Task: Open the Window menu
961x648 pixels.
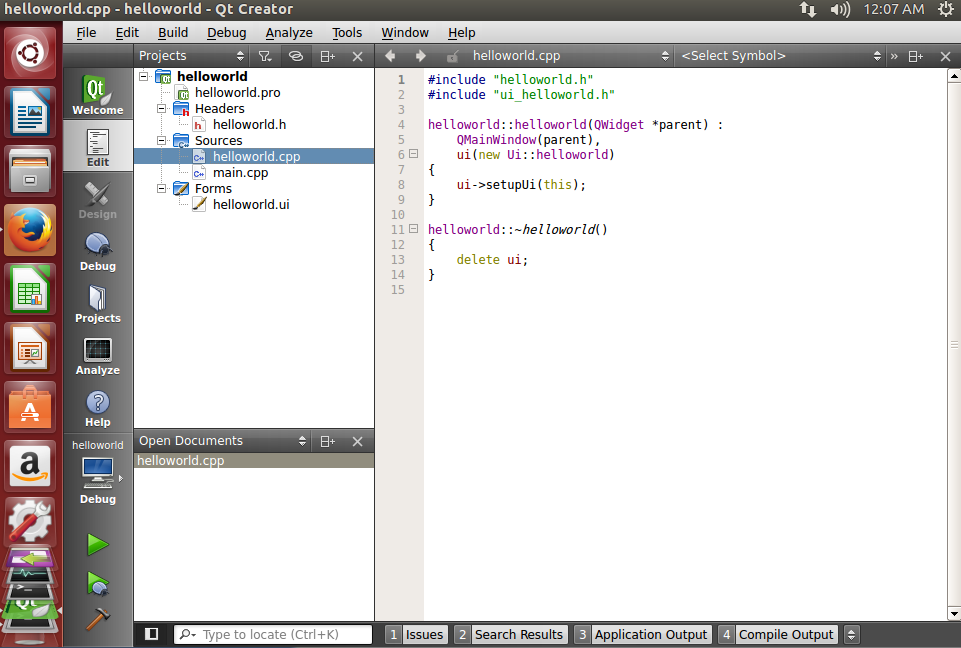Action: click(x=405, y=32)
